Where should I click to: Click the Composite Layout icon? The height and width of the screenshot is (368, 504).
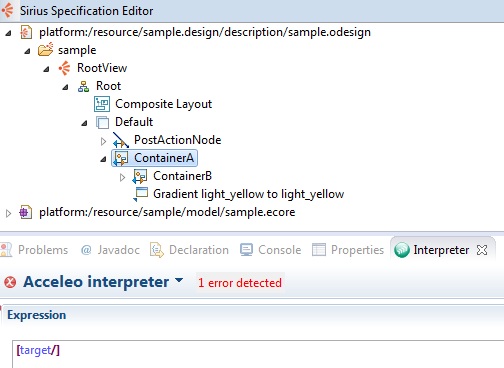click(102, 104)
